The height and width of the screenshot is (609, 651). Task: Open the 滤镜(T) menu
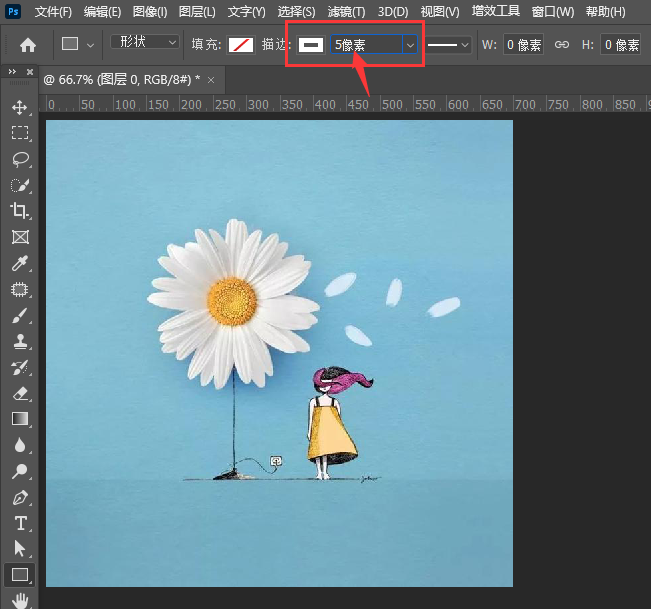coord(346,12)
